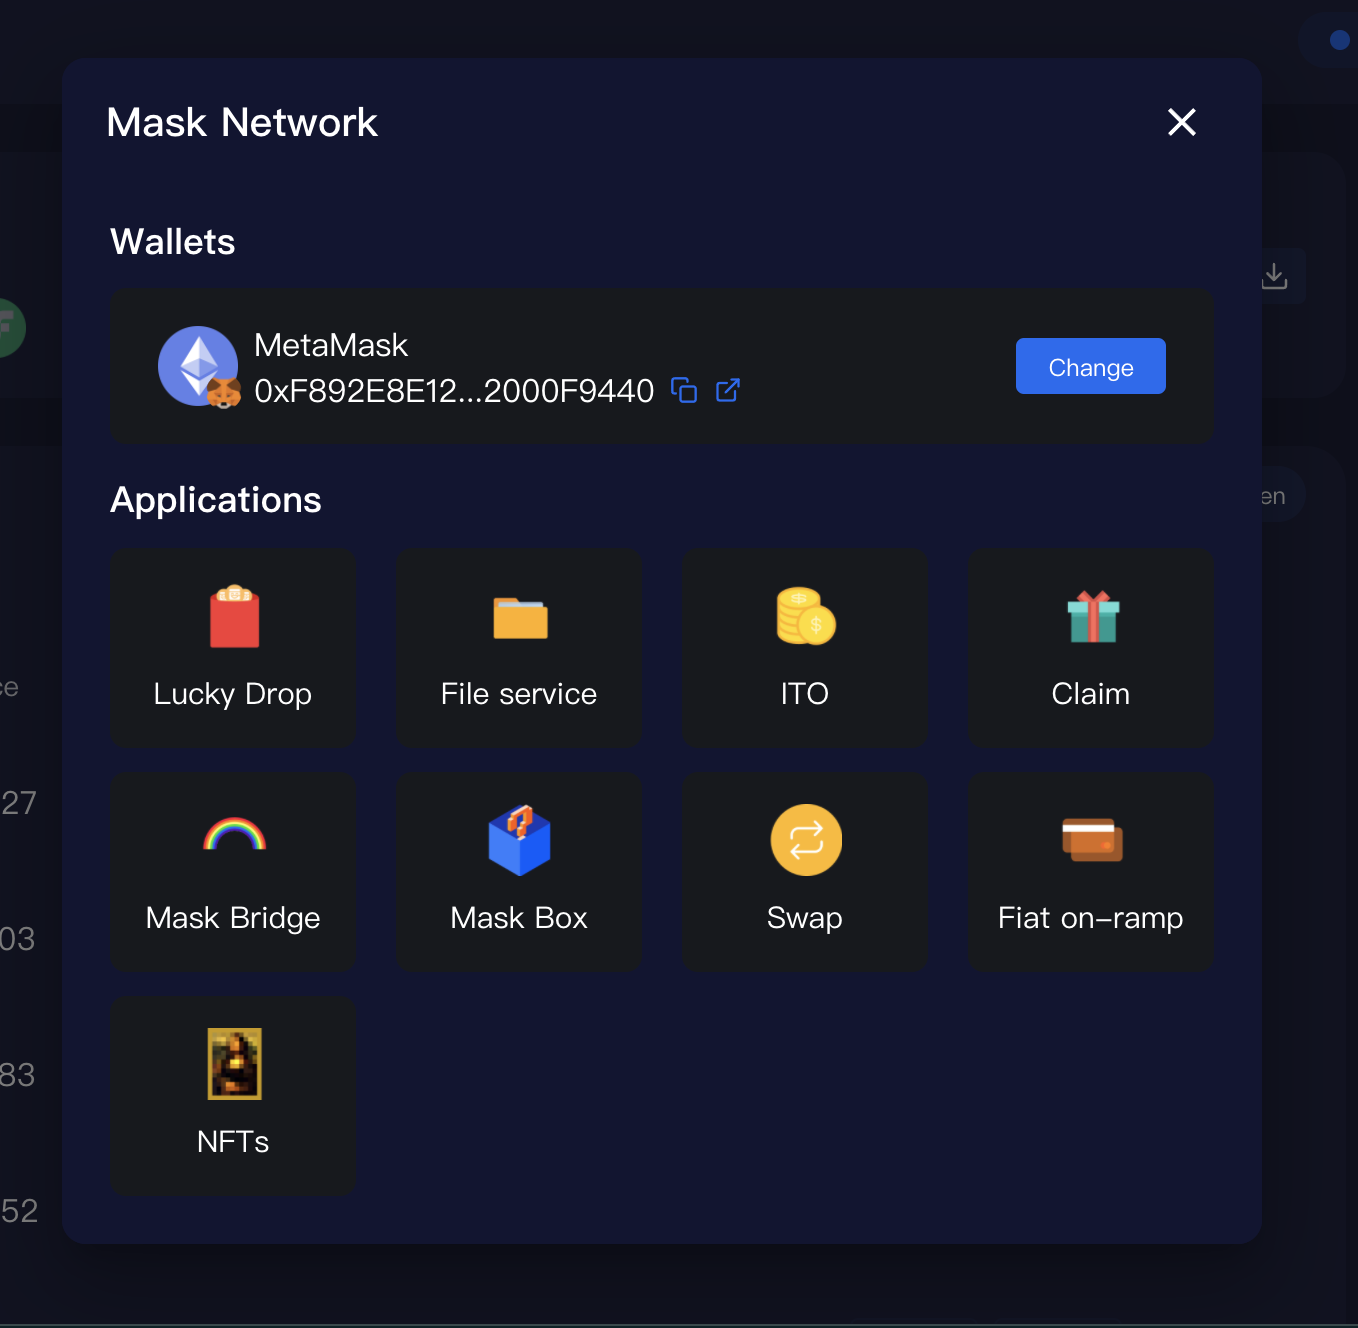Open the Claim gift box app
The width and height of the screenshot is (1358, 1328).
(x=1091, y=647)
